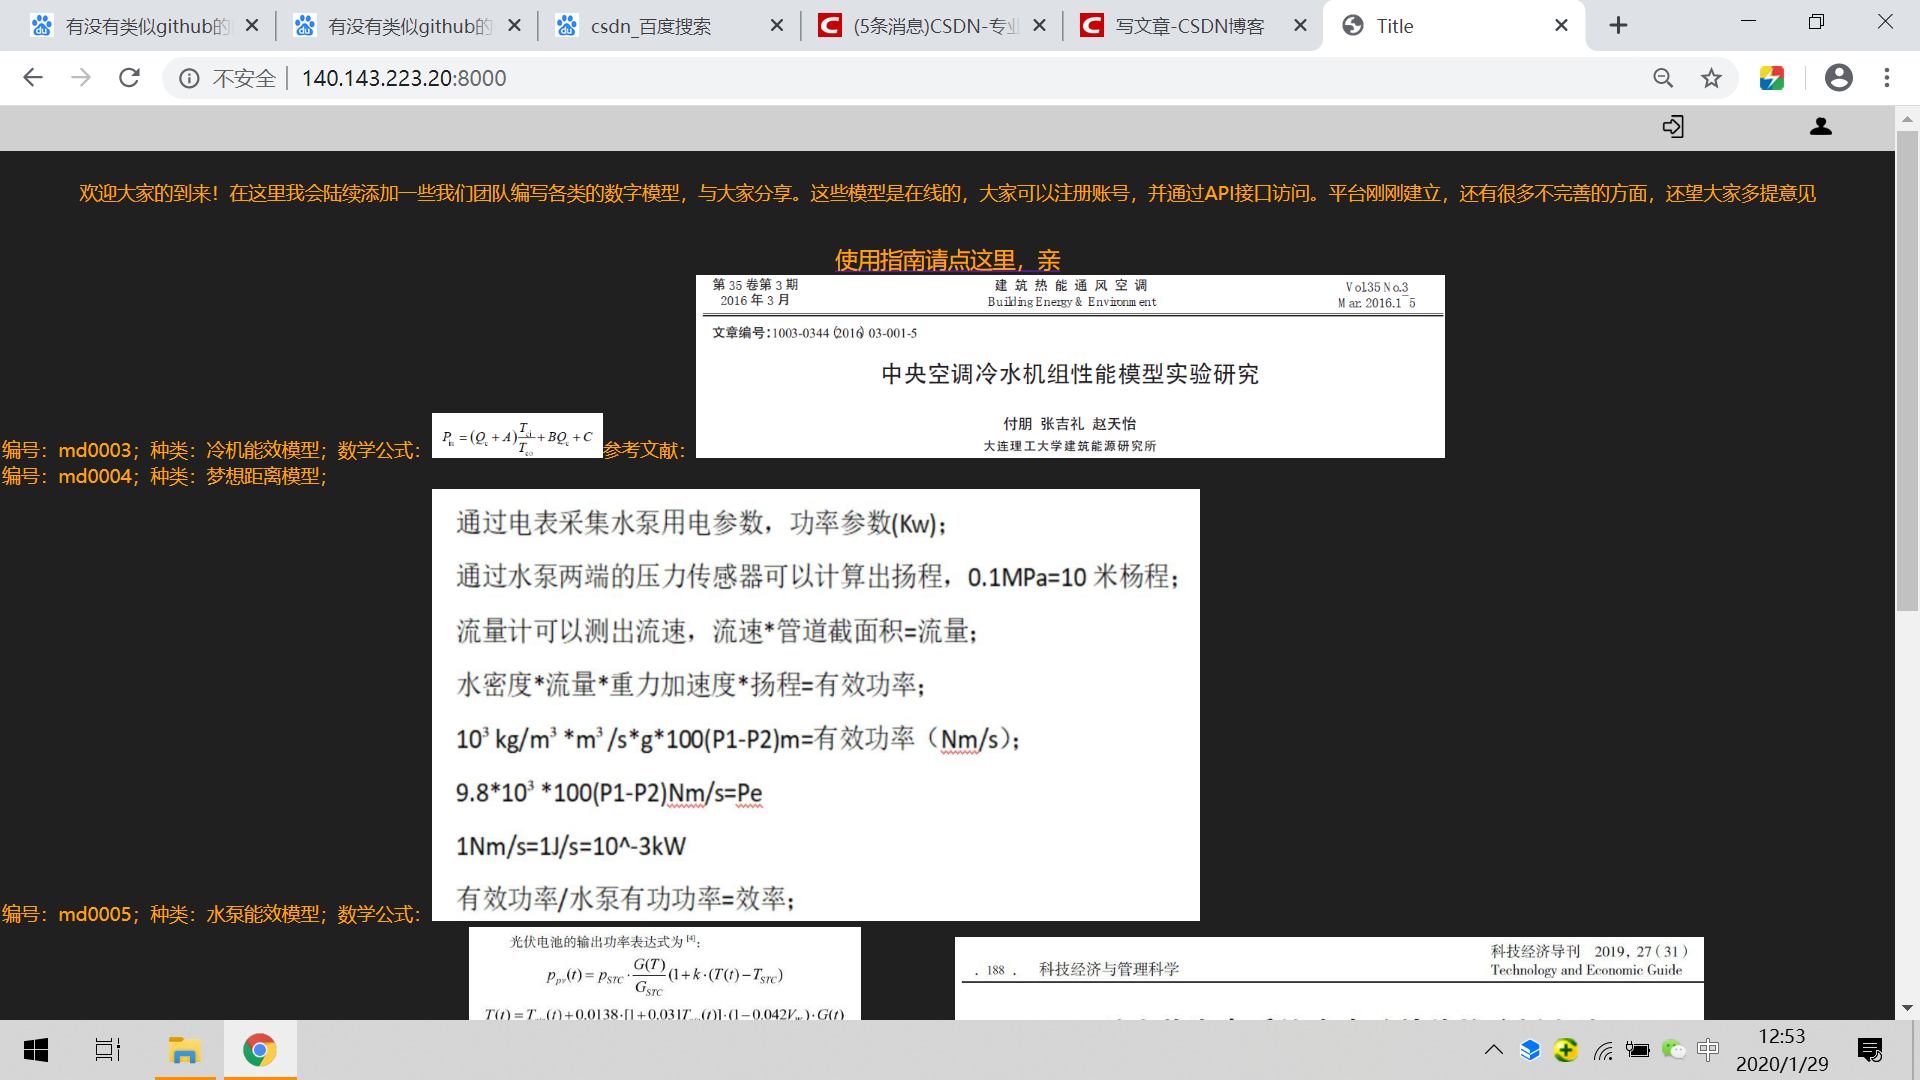Toggle the Chinese IME indicator in tray
Screen dimensions: 1920x1080
[x=1708, y=1050]
